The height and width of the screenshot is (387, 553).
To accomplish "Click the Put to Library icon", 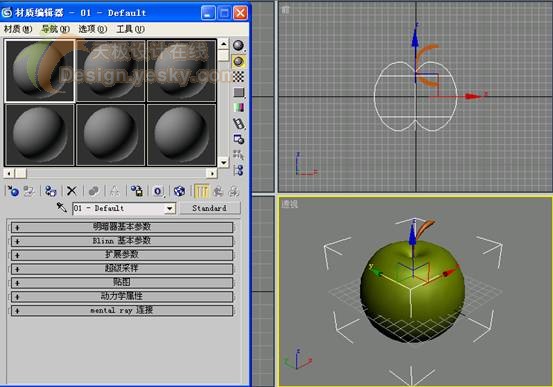I will coord(136,191).
